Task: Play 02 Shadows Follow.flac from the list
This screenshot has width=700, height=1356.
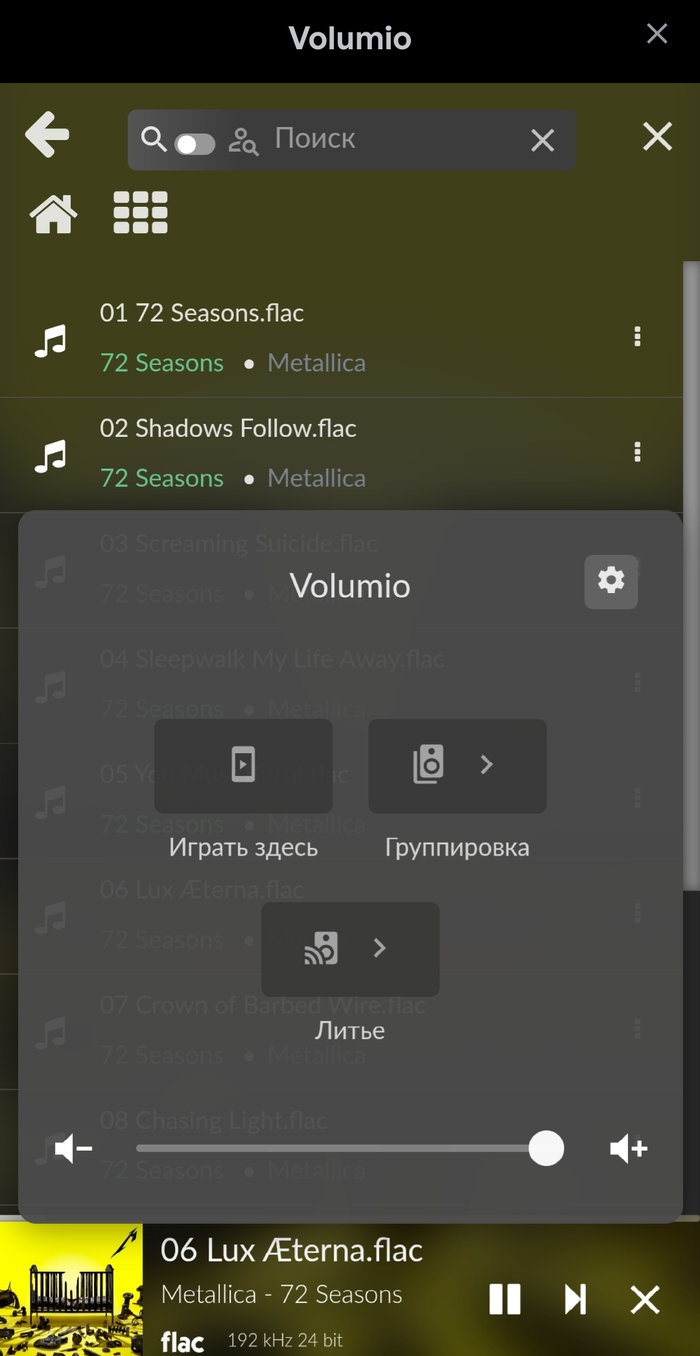Action: point(228,429)
